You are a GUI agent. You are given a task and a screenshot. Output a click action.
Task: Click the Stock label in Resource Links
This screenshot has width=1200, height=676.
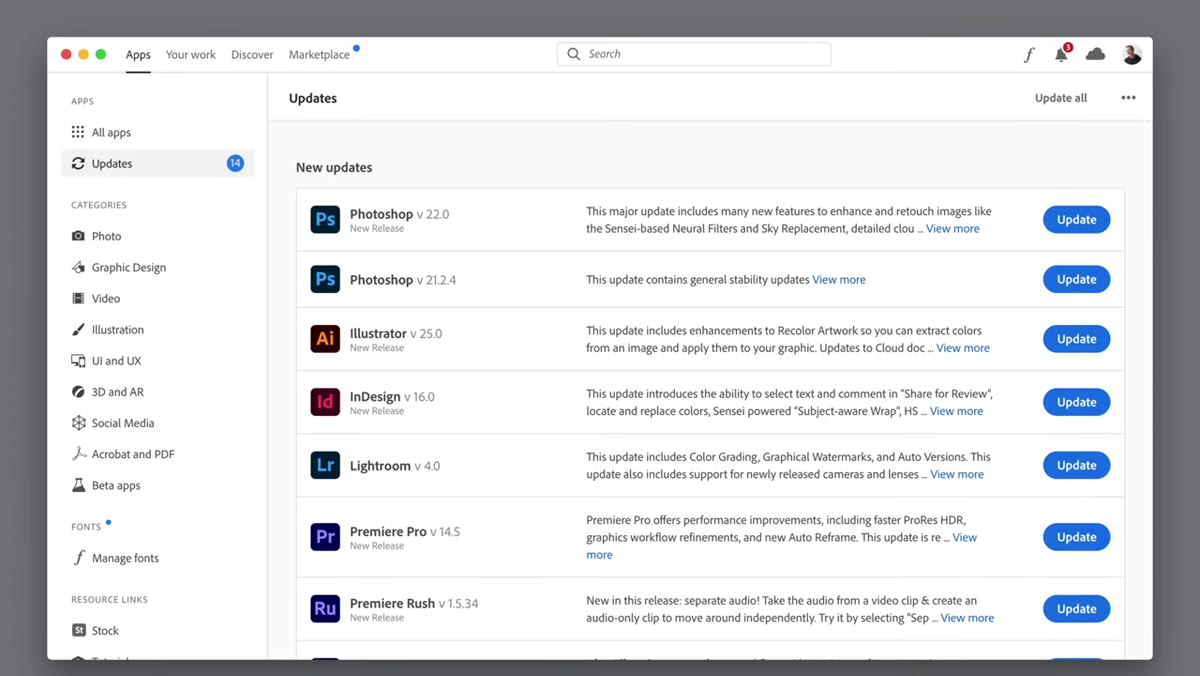(x=105, y=631)
